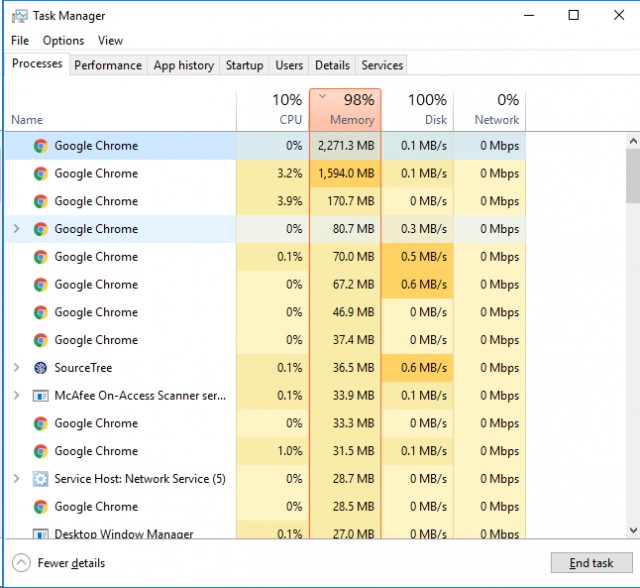Screen dimensions: 640x588
Task: Sort by the Disk column header
Action: (418, 110)
